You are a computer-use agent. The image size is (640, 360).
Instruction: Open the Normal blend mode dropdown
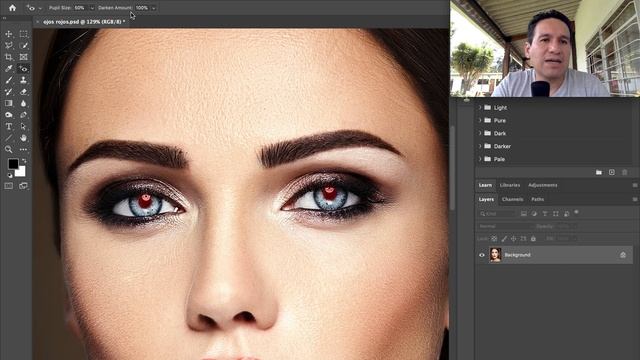pyautogui.click(x=505, y=226)
